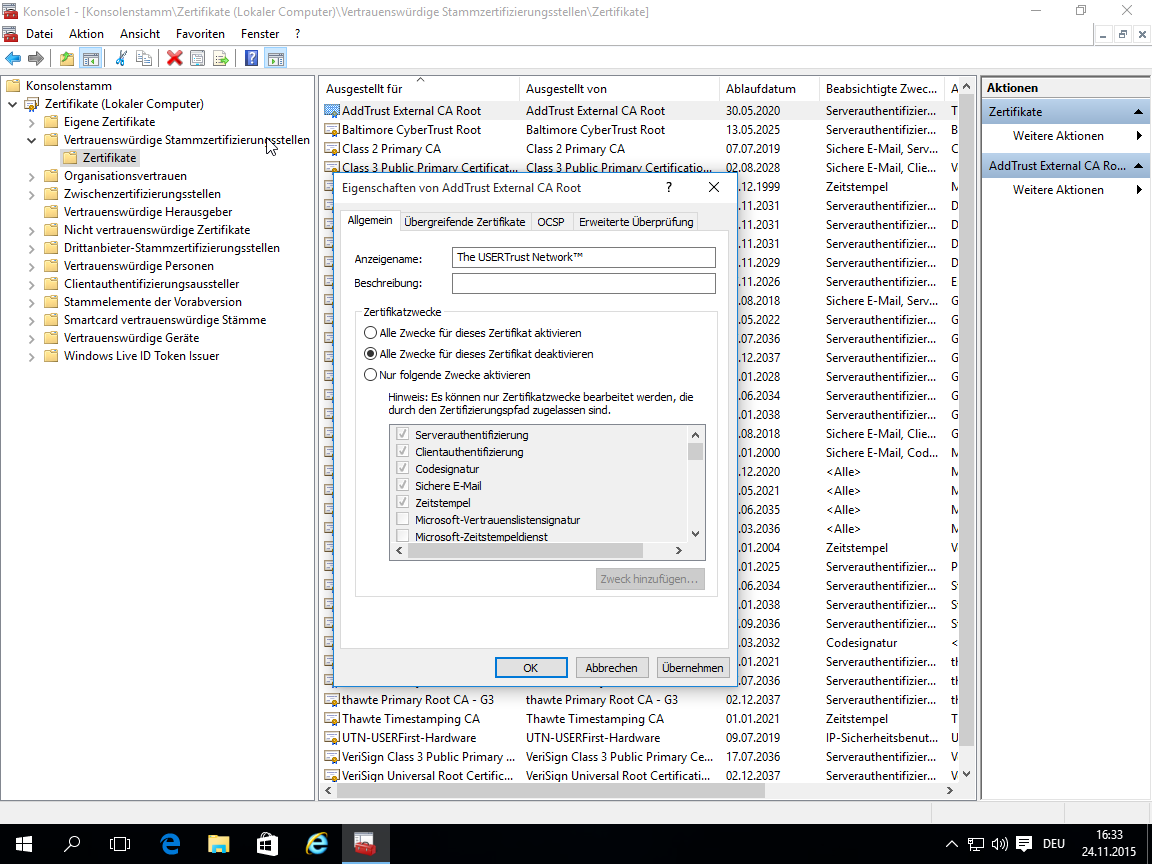The height and width of the screenshot is (864, 1152).
Task: Click the volume icon in system tray
Action: [999, 844]
